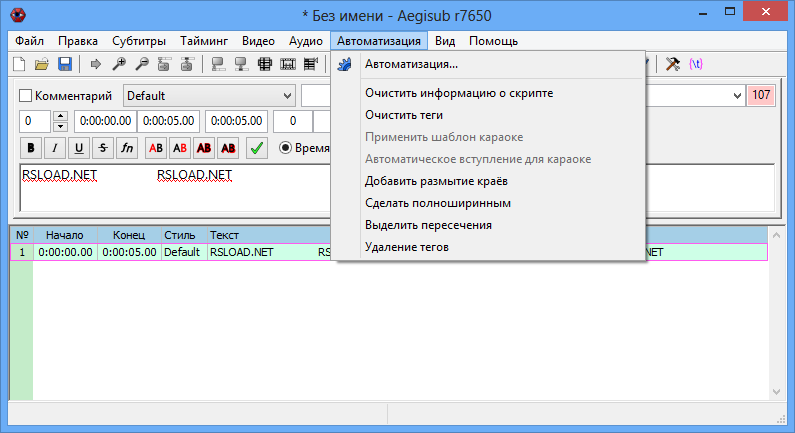Open the Аудио menu
The height and width of the screenshot is (433, 795).
pos(306,41)
